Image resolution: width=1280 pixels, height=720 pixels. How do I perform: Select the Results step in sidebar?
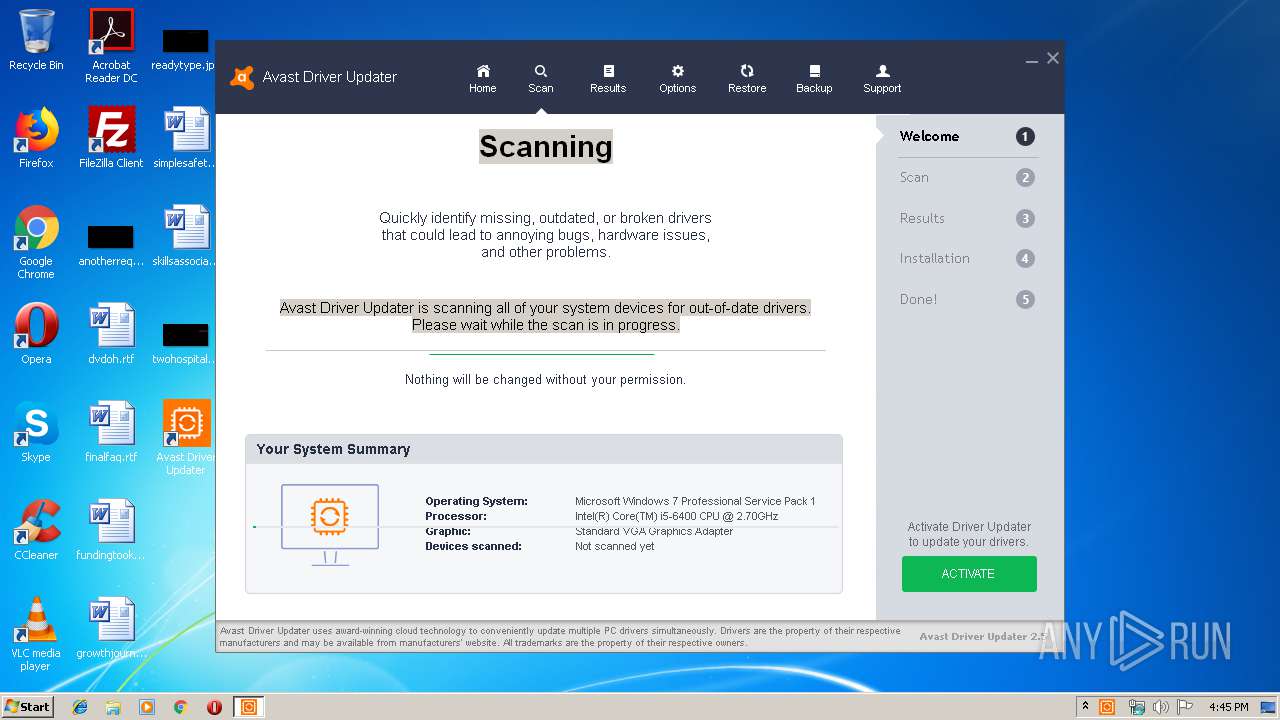pyautogui.click(x=922, y=218)
